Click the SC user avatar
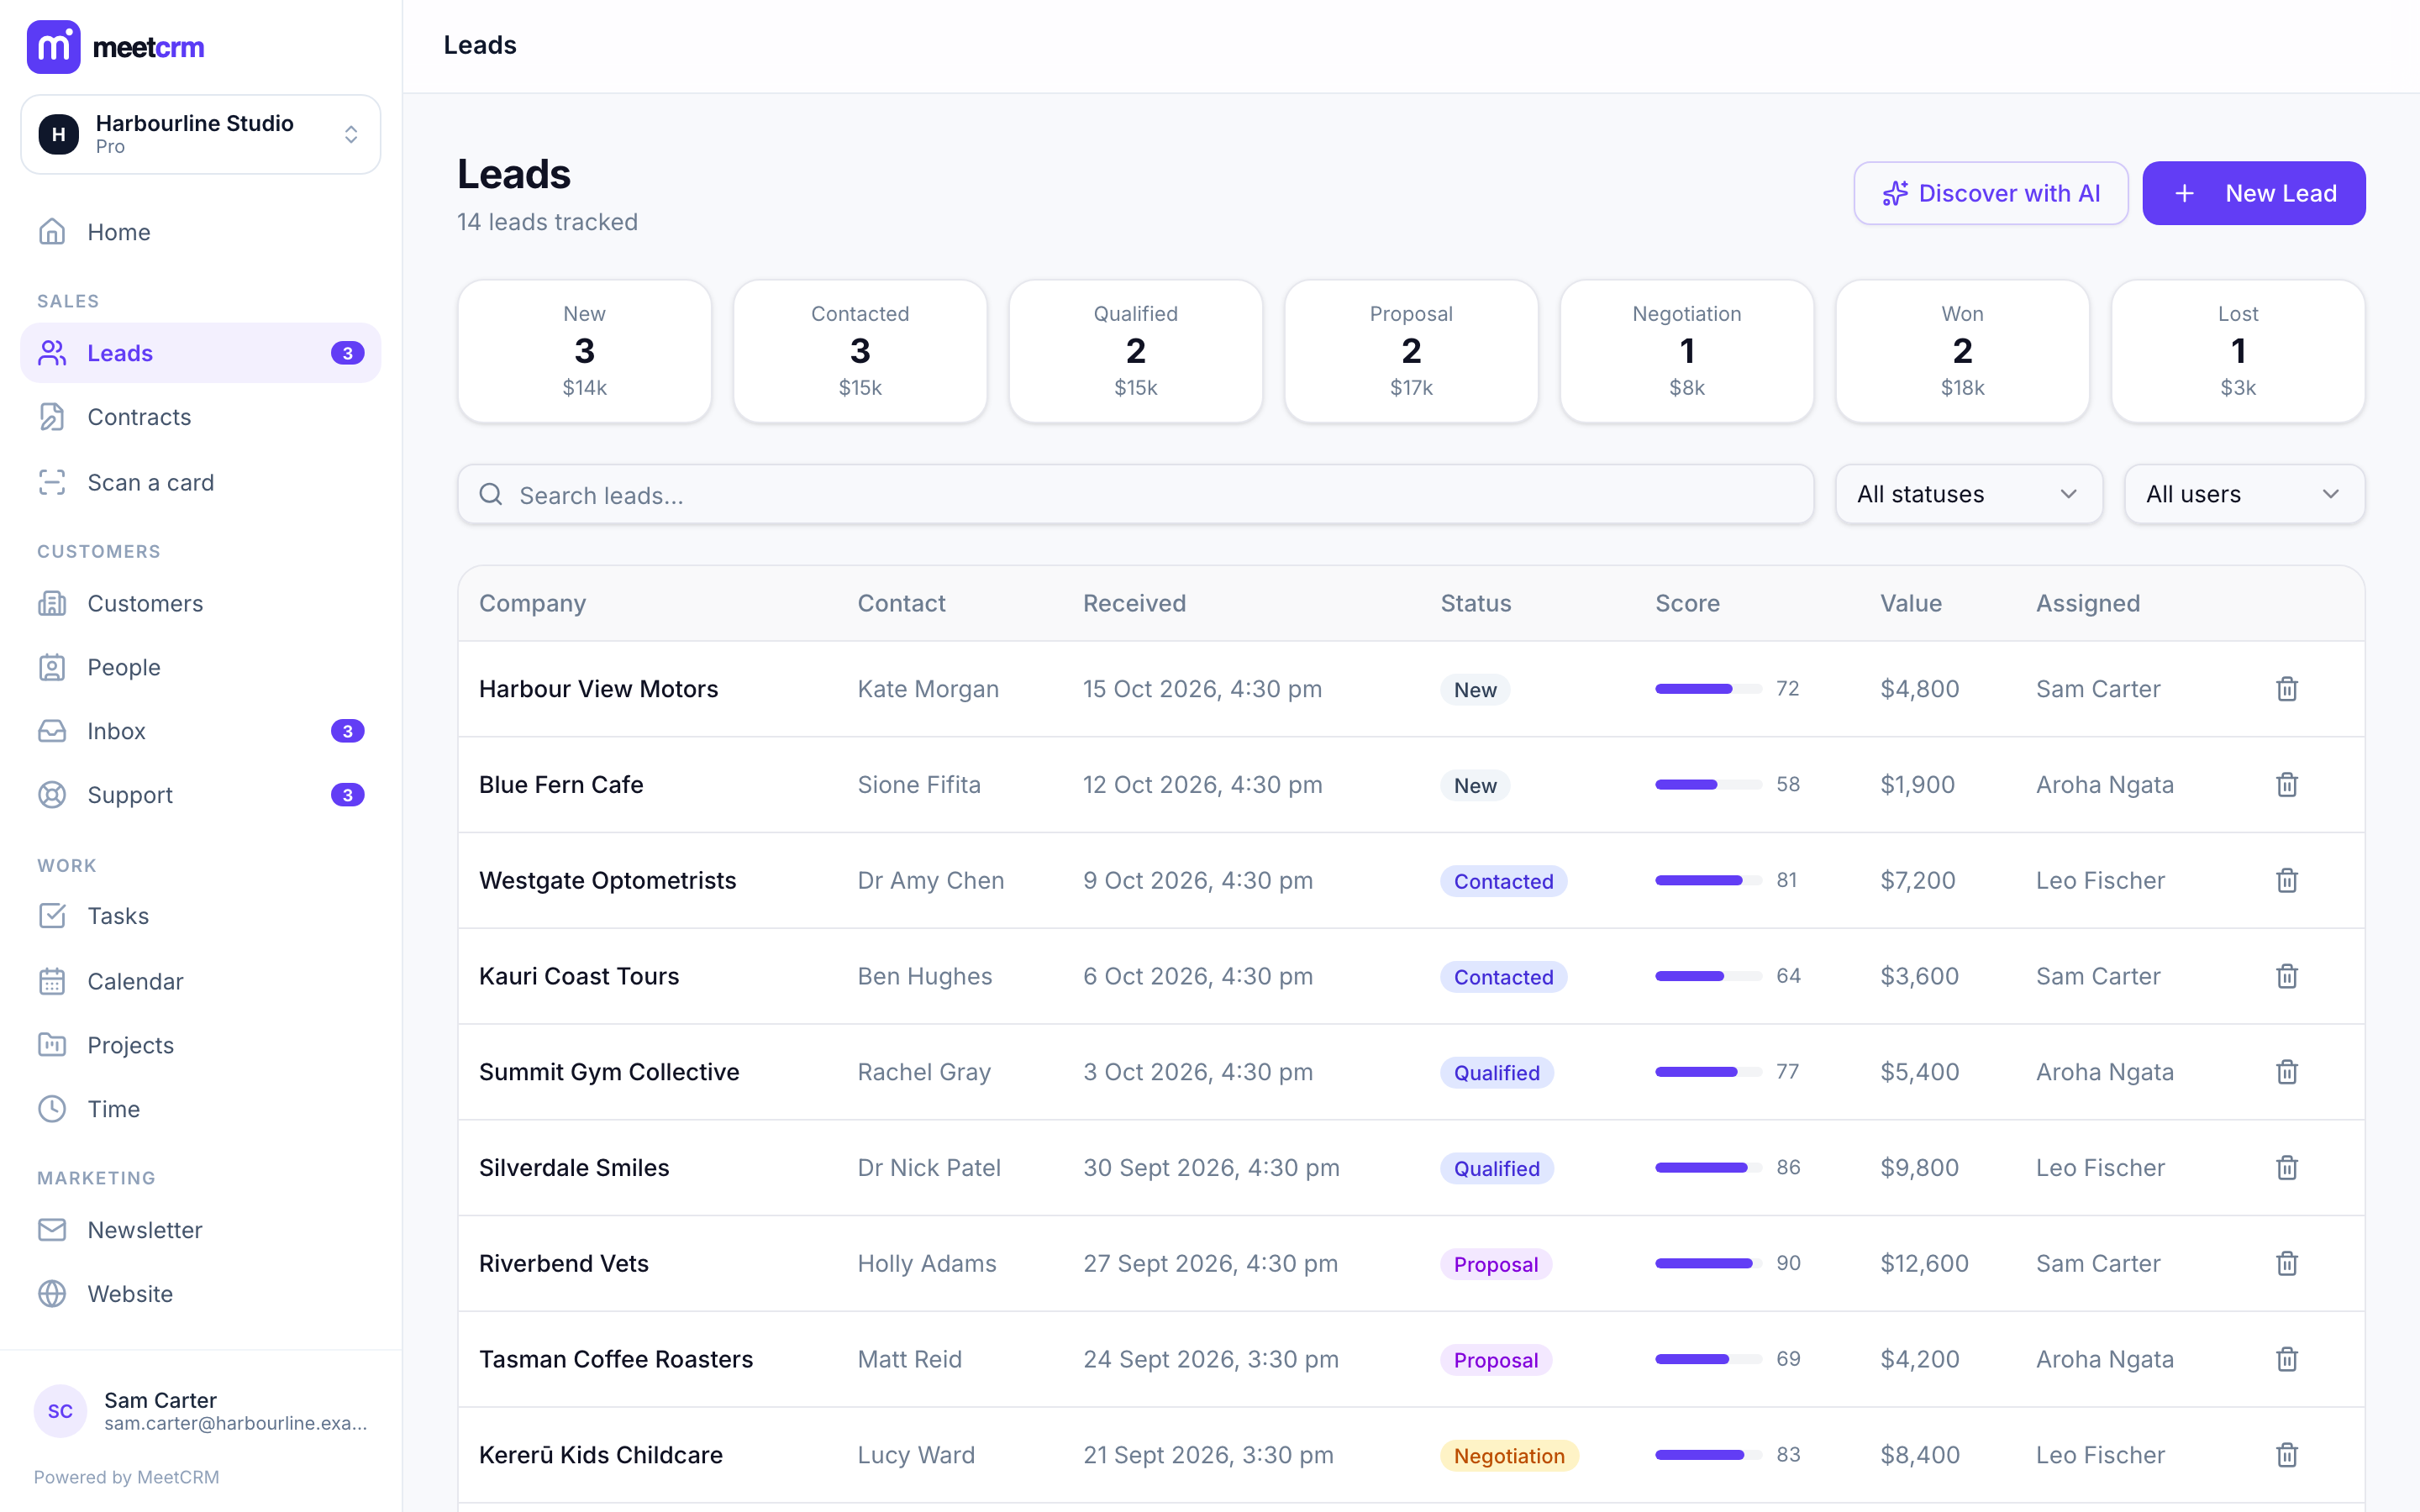The height and width of the screenshot is (1512, 2420). coord(60,1411)
